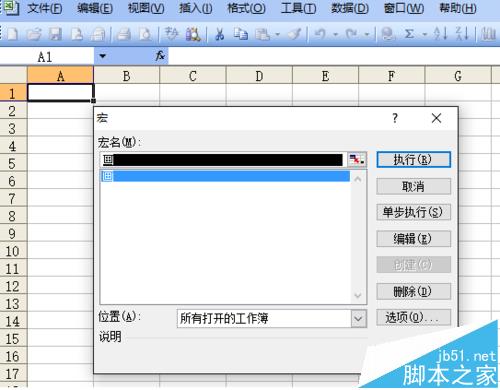Click the Spelling check icon

(172, 34)
